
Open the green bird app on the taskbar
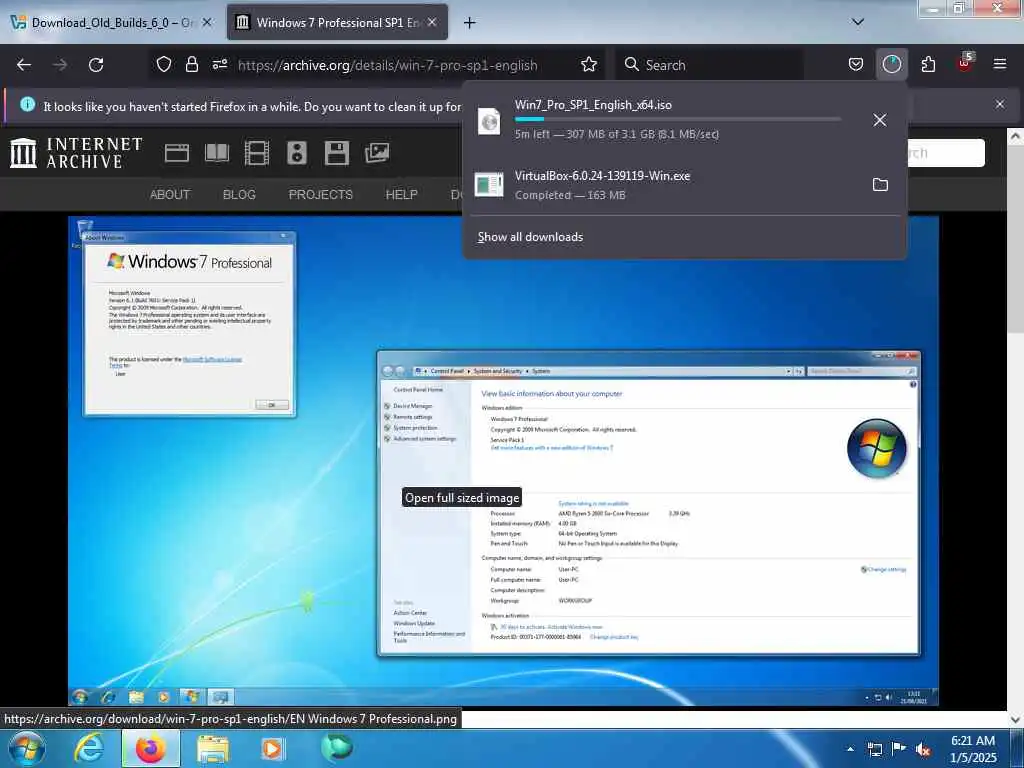(336, 747)
